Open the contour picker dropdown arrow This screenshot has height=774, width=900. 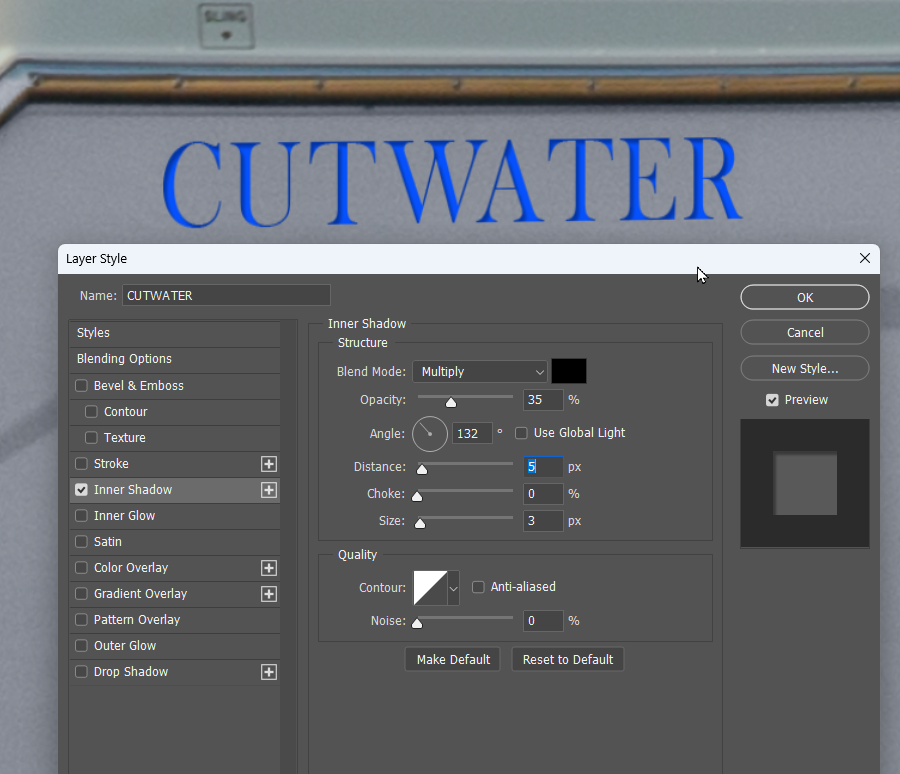pyautogui.click(x=452, y=587)
